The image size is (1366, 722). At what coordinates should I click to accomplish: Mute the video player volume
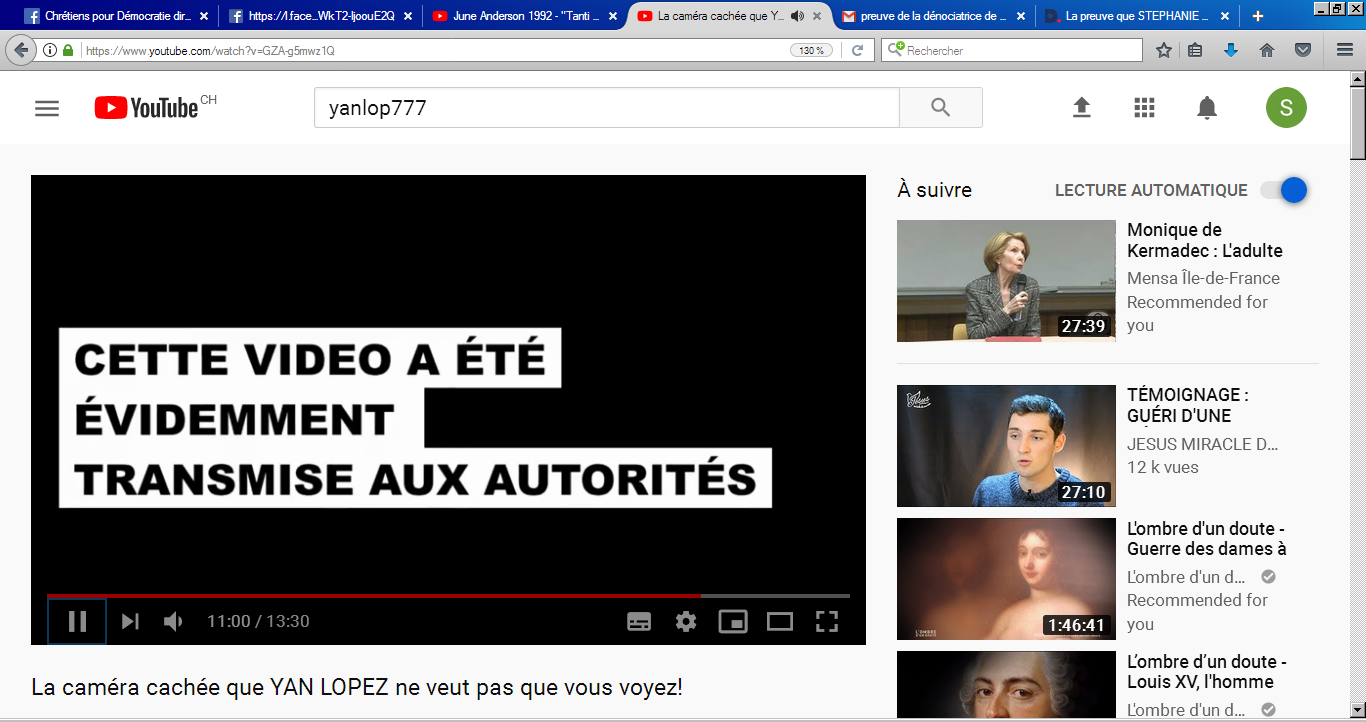(x=173, y=621)
